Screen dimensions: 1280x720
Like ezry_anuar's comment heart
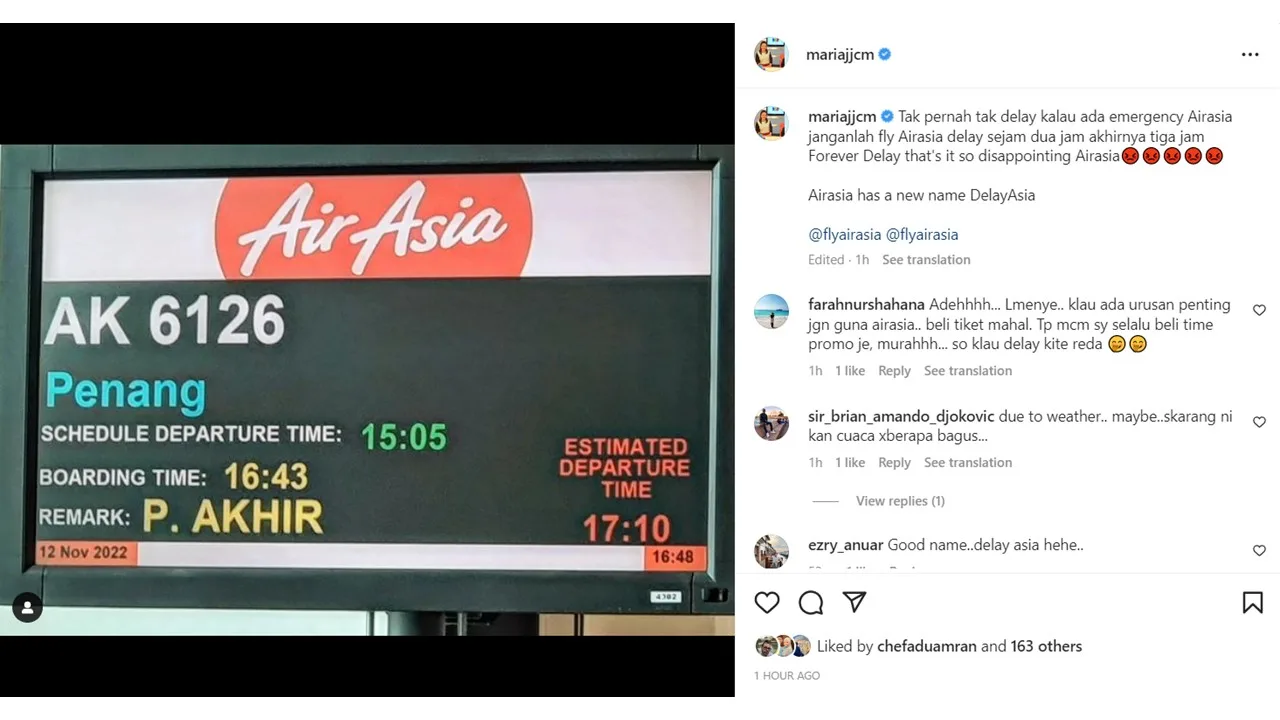click(x=1259, y=551)
